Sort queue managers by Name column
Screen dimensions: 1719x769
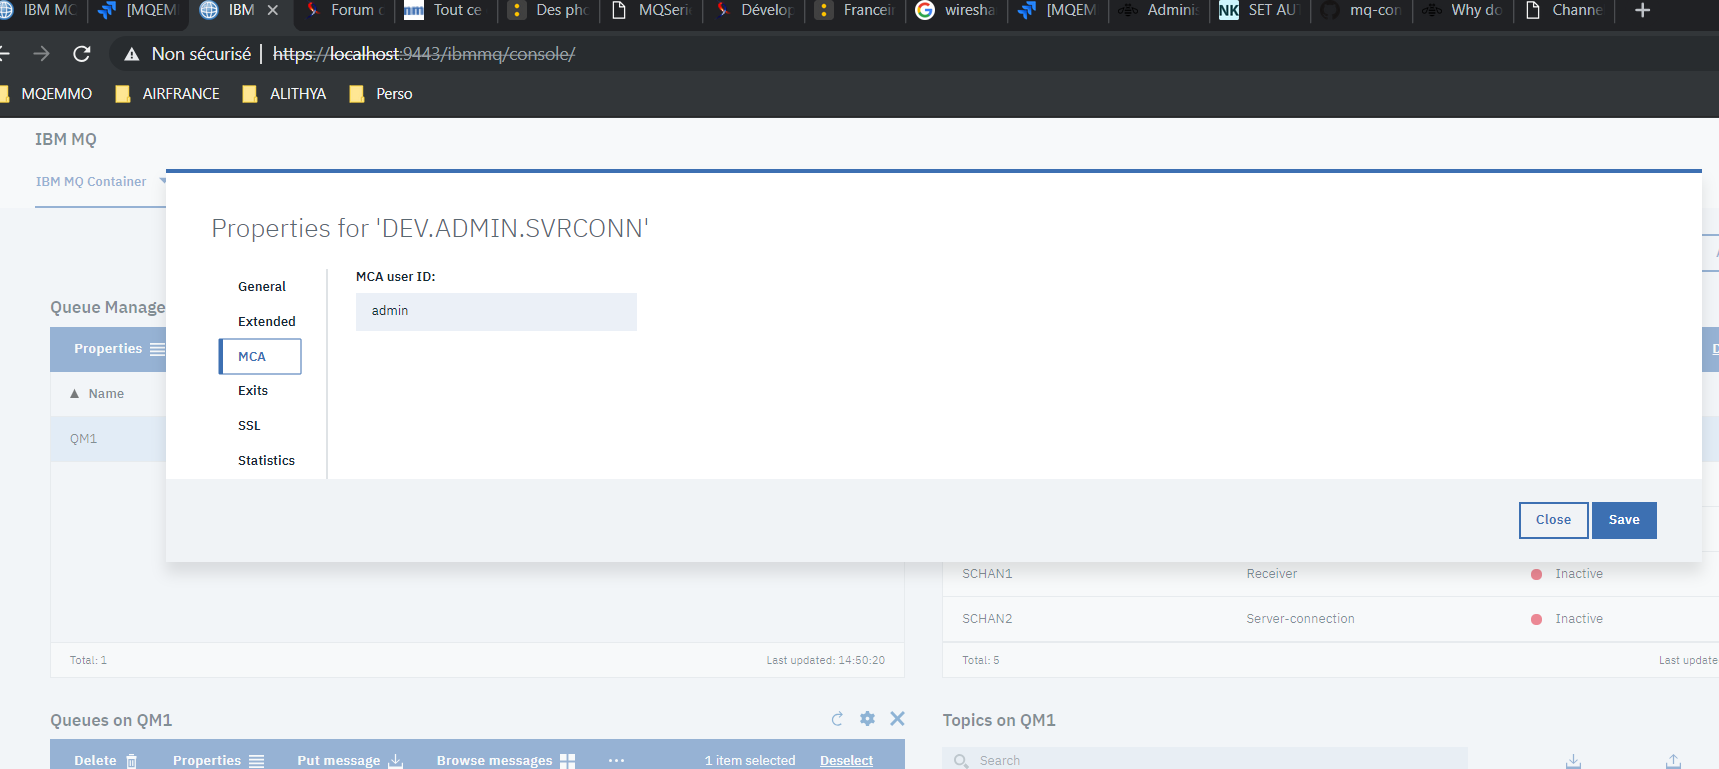coord(97,394)
